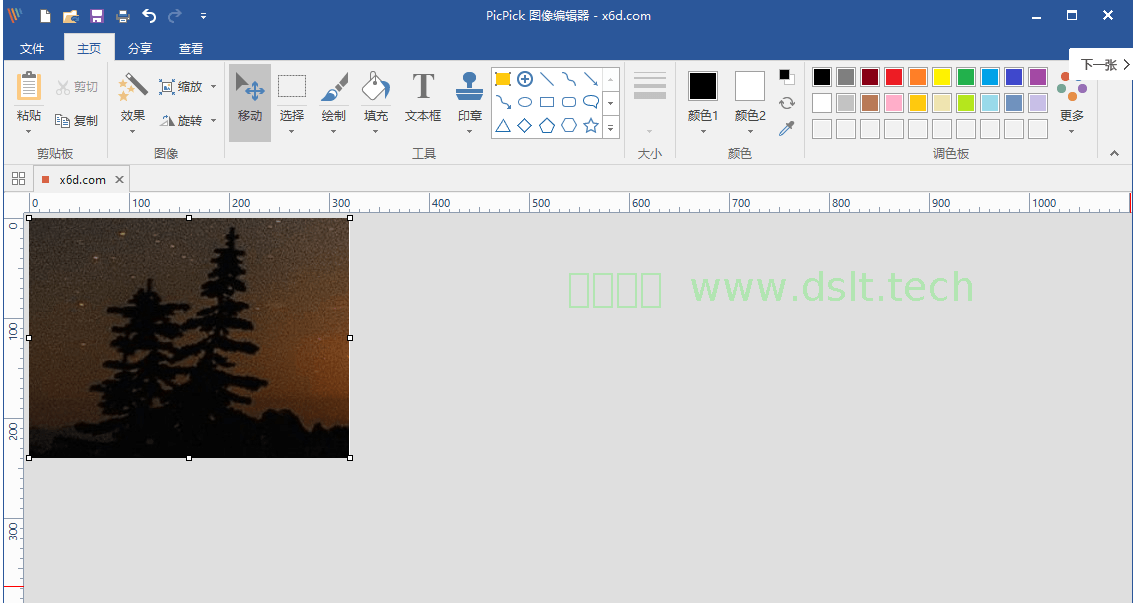The image size is (1135, 603).
Task: Click the greyed-out redo arrow
Action: tap(174, 15)
